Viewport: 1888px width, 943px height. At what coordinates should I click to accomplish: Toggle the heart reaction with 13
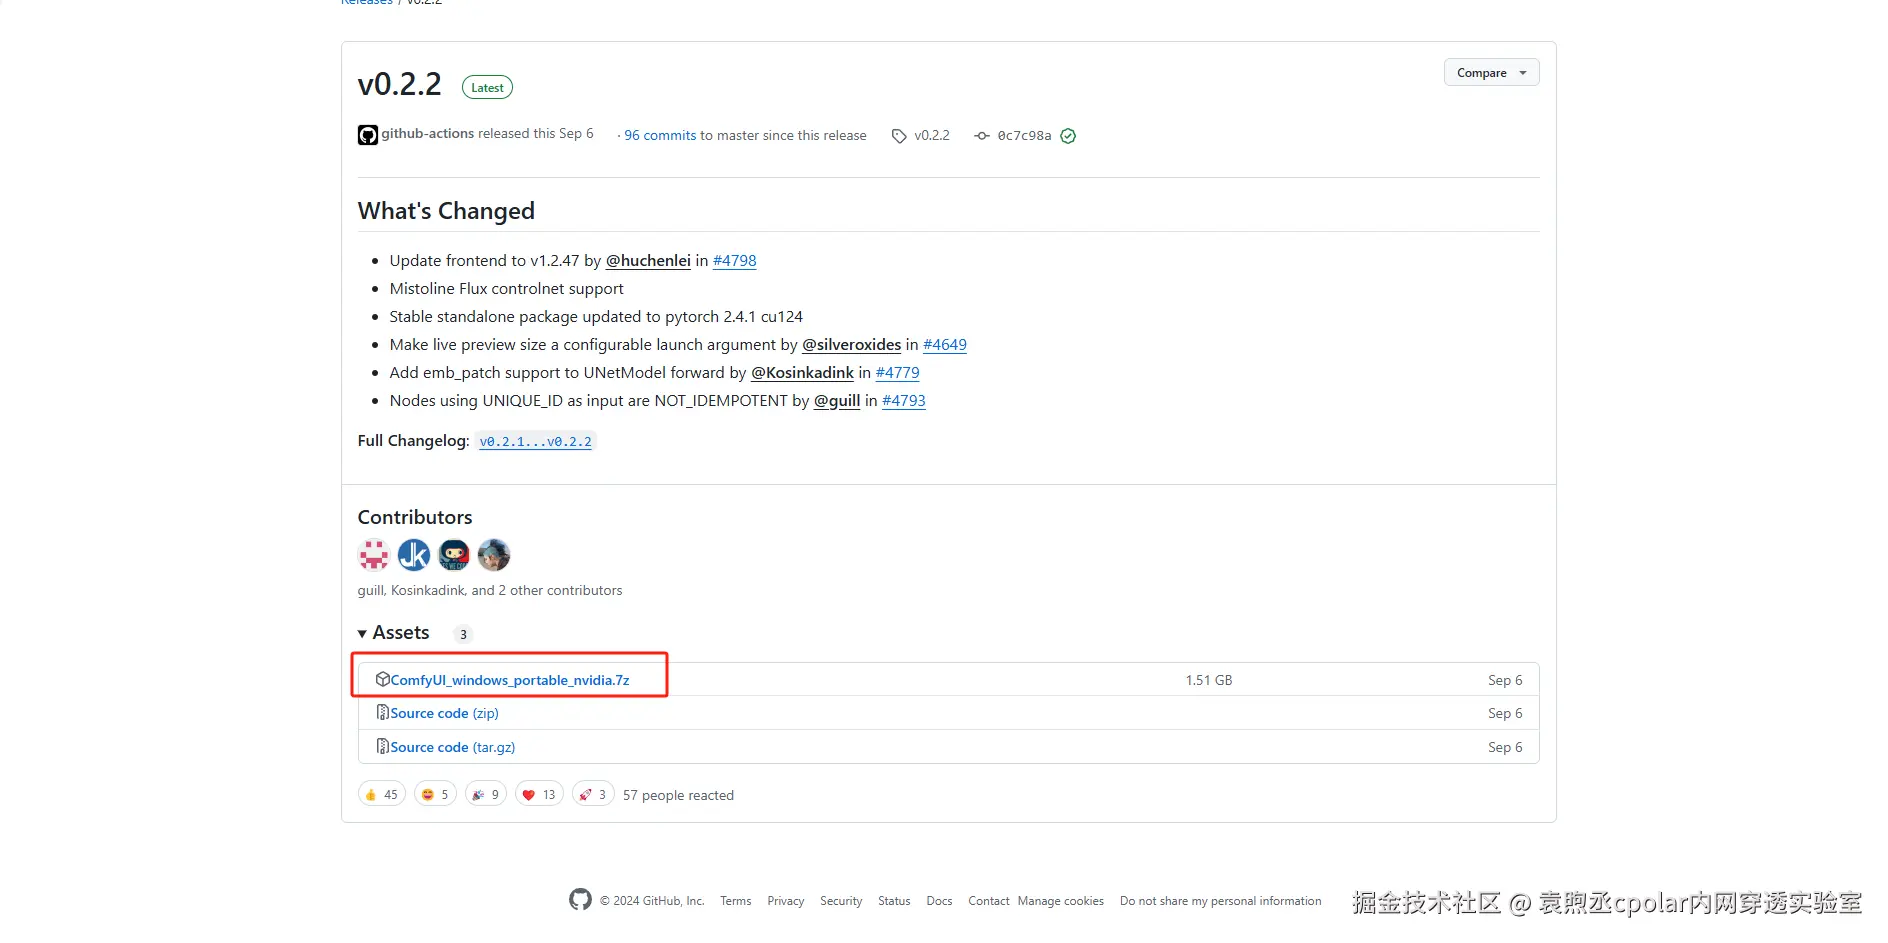coord(539,794)
